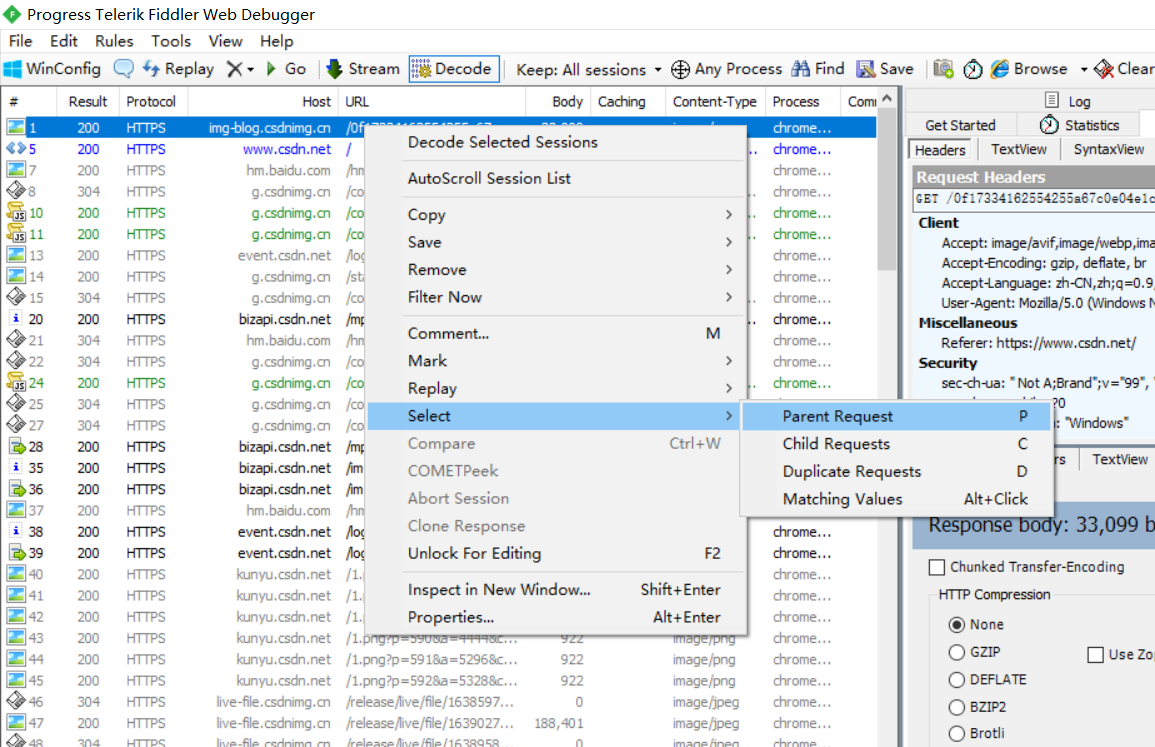Click the Response body size banner
The height and width of the screenshot is (747, 1155).
[x=1033, y=525]
